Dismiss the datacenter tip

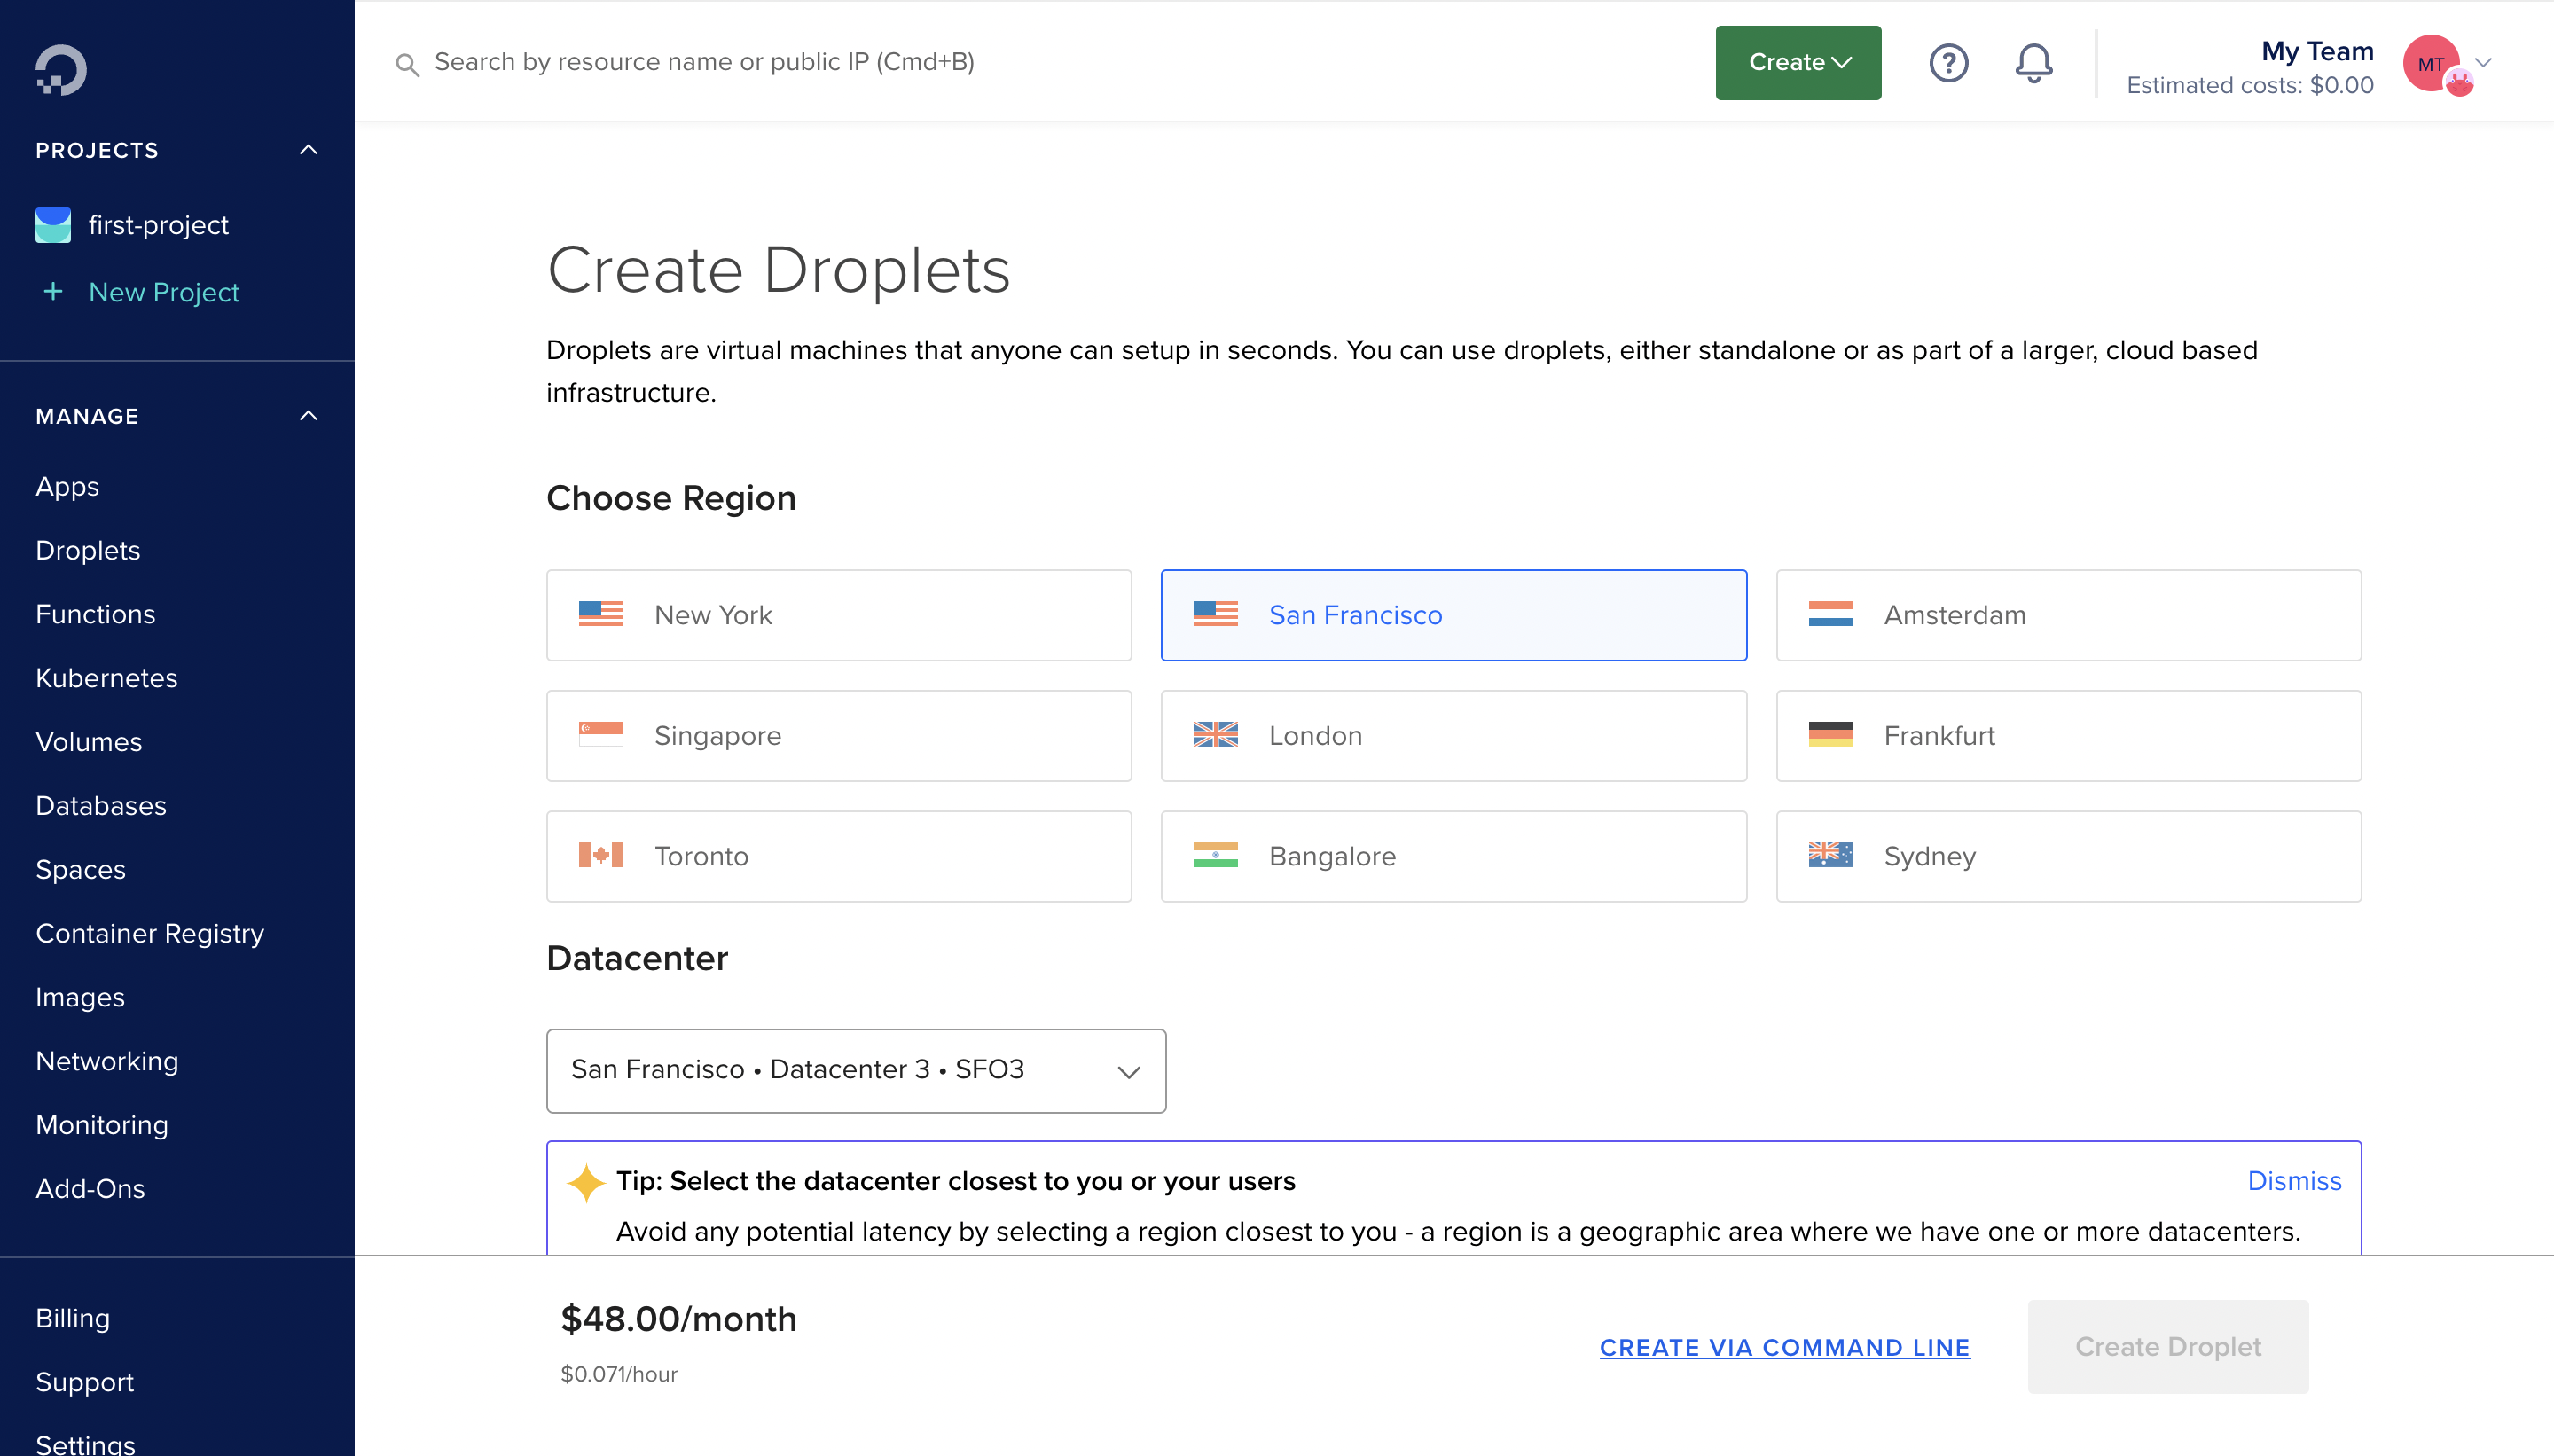tap(2293, 1181)
